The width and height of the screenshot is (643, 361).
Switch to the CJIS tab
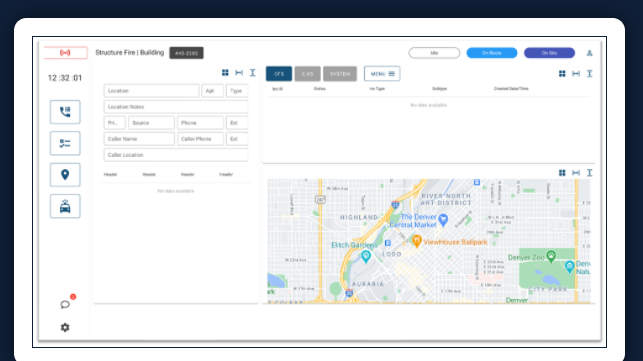308,74
